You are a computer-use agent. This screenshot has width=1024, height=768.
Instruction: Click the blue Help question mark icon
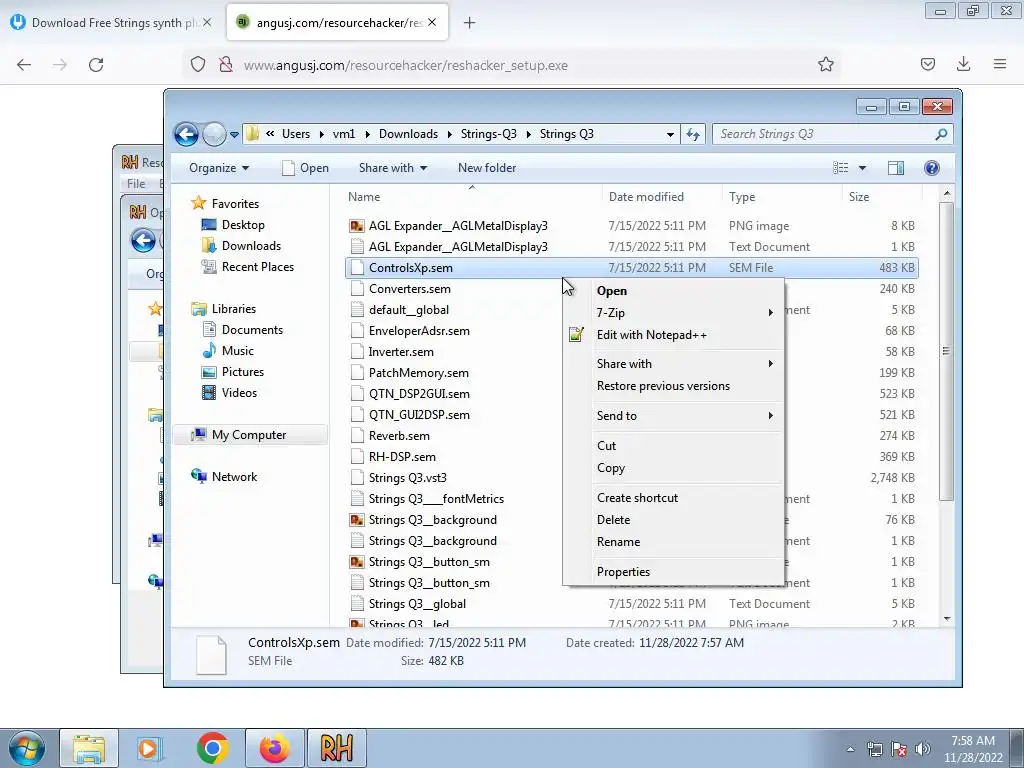[x=932, y=168]
